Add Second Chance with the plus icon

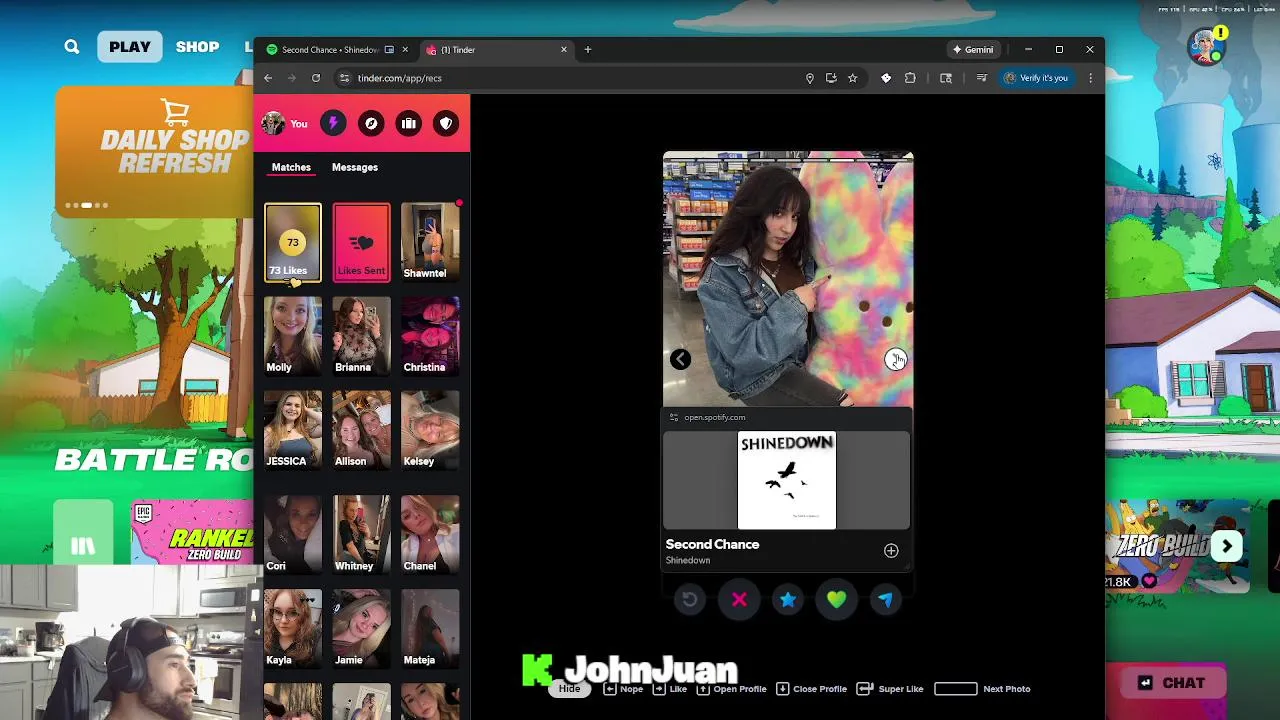pyautogui.click(x=891, y=551)
